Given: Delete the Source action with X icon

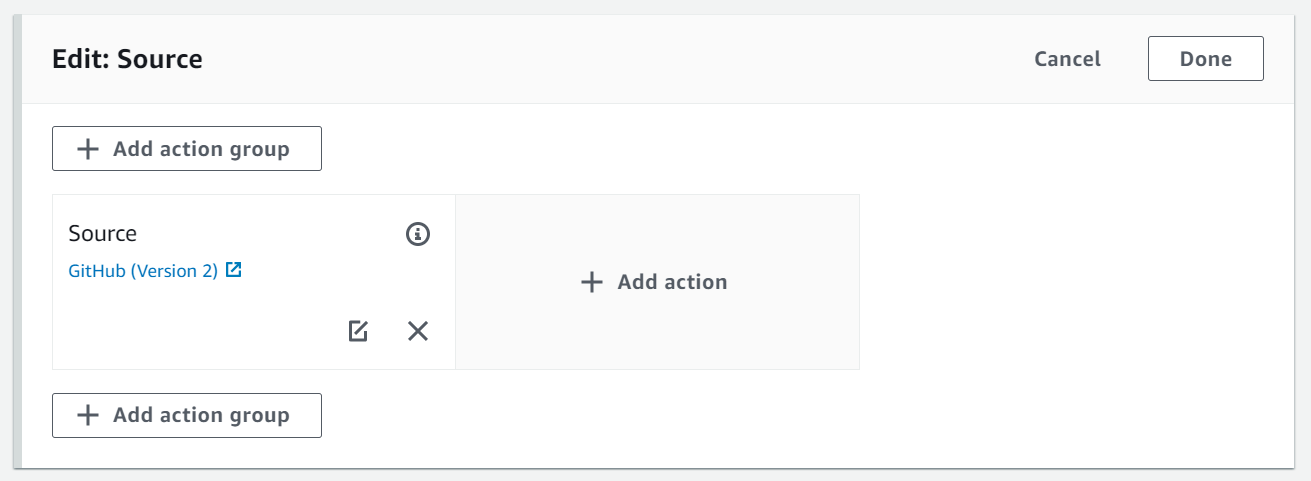Looking at the screenshot, I should [418, 331].
